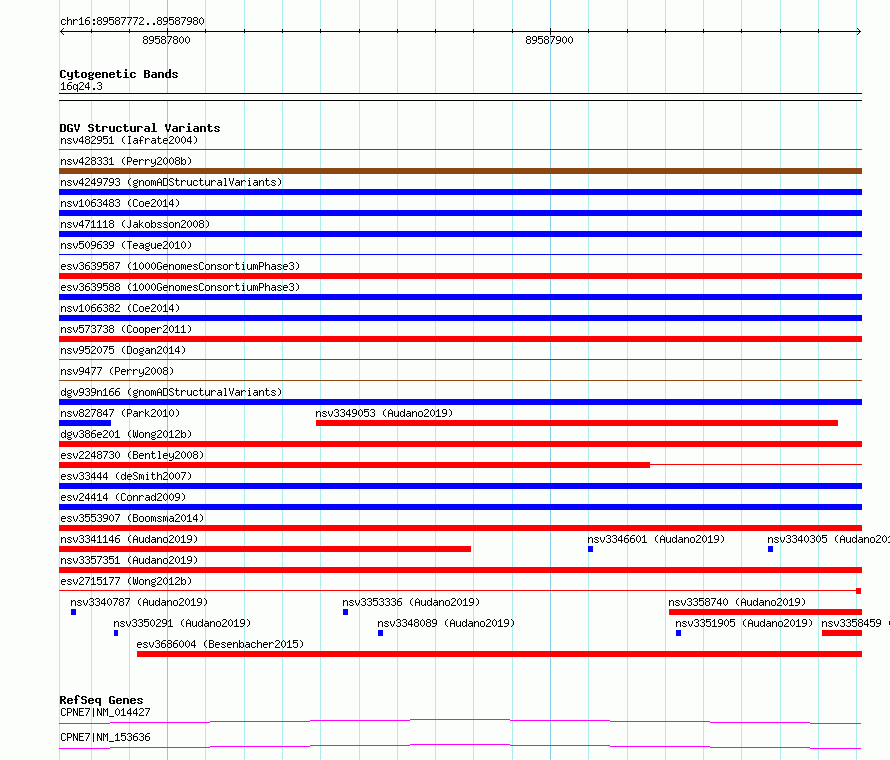Select the nsv3348089 (Audano2019) blue marker
890x760 pixels.
coord(380,633)
